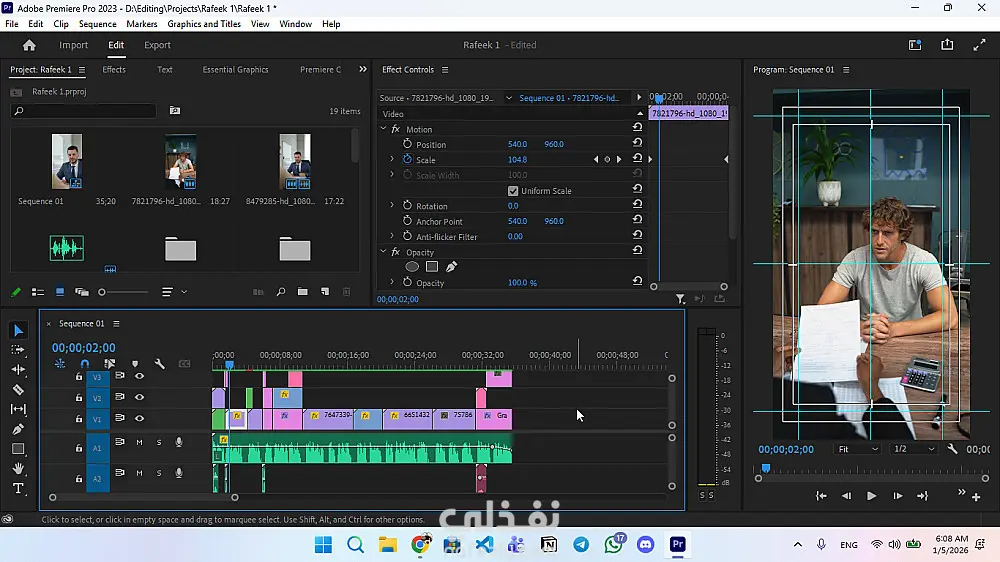
Task: Mute audio track A1
Action: coord(139,443)
